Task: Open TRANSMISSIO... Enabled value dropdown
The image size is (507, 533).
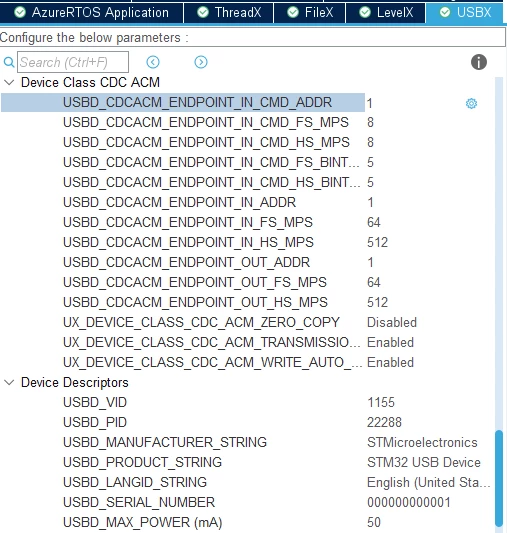Action: pyautogui.click(x=390, y=343)
